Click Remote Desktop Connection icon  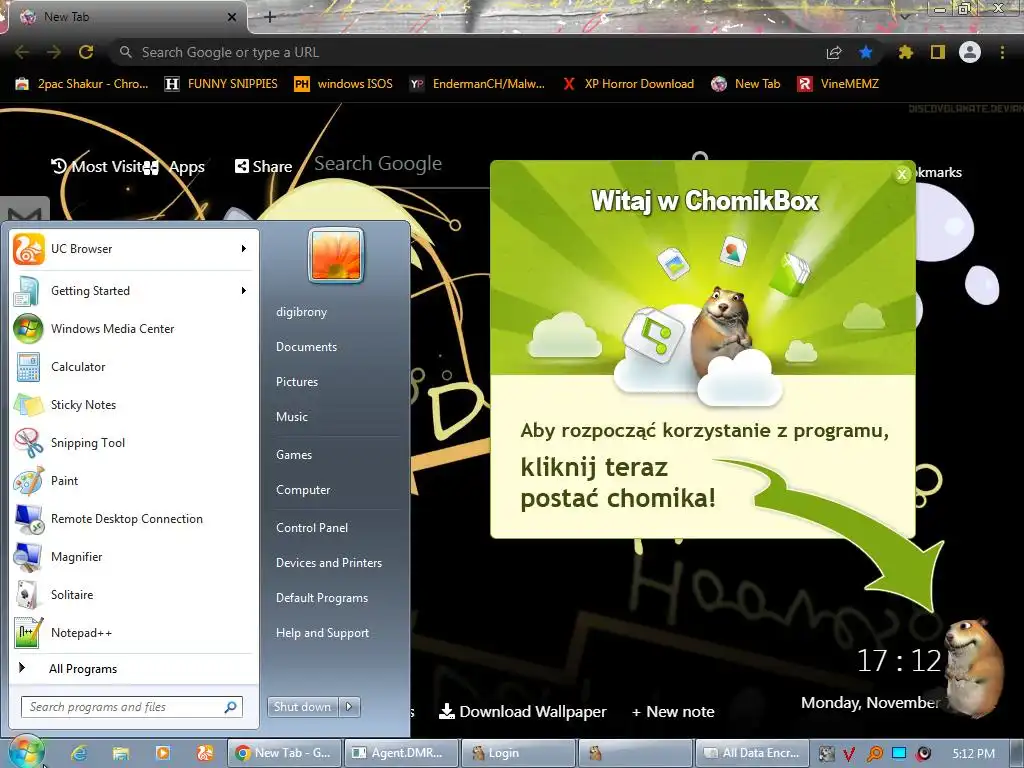(29, 519)
